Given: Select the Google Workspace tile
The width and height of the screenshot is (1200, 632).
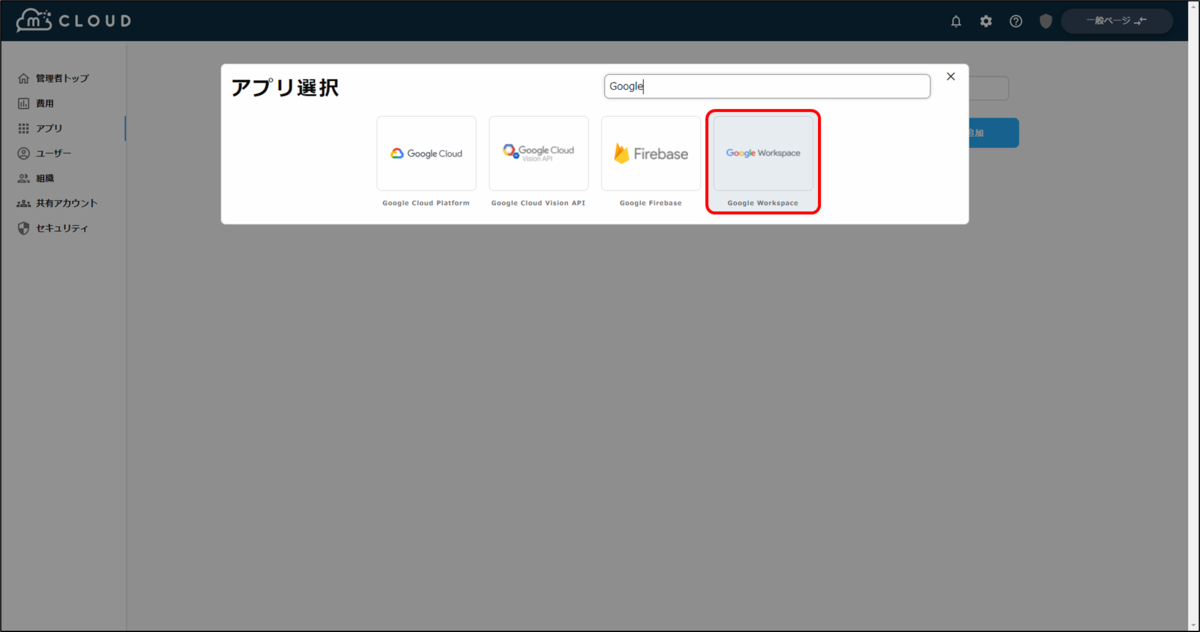Looking at the screenshot, I should coord(763,153).
